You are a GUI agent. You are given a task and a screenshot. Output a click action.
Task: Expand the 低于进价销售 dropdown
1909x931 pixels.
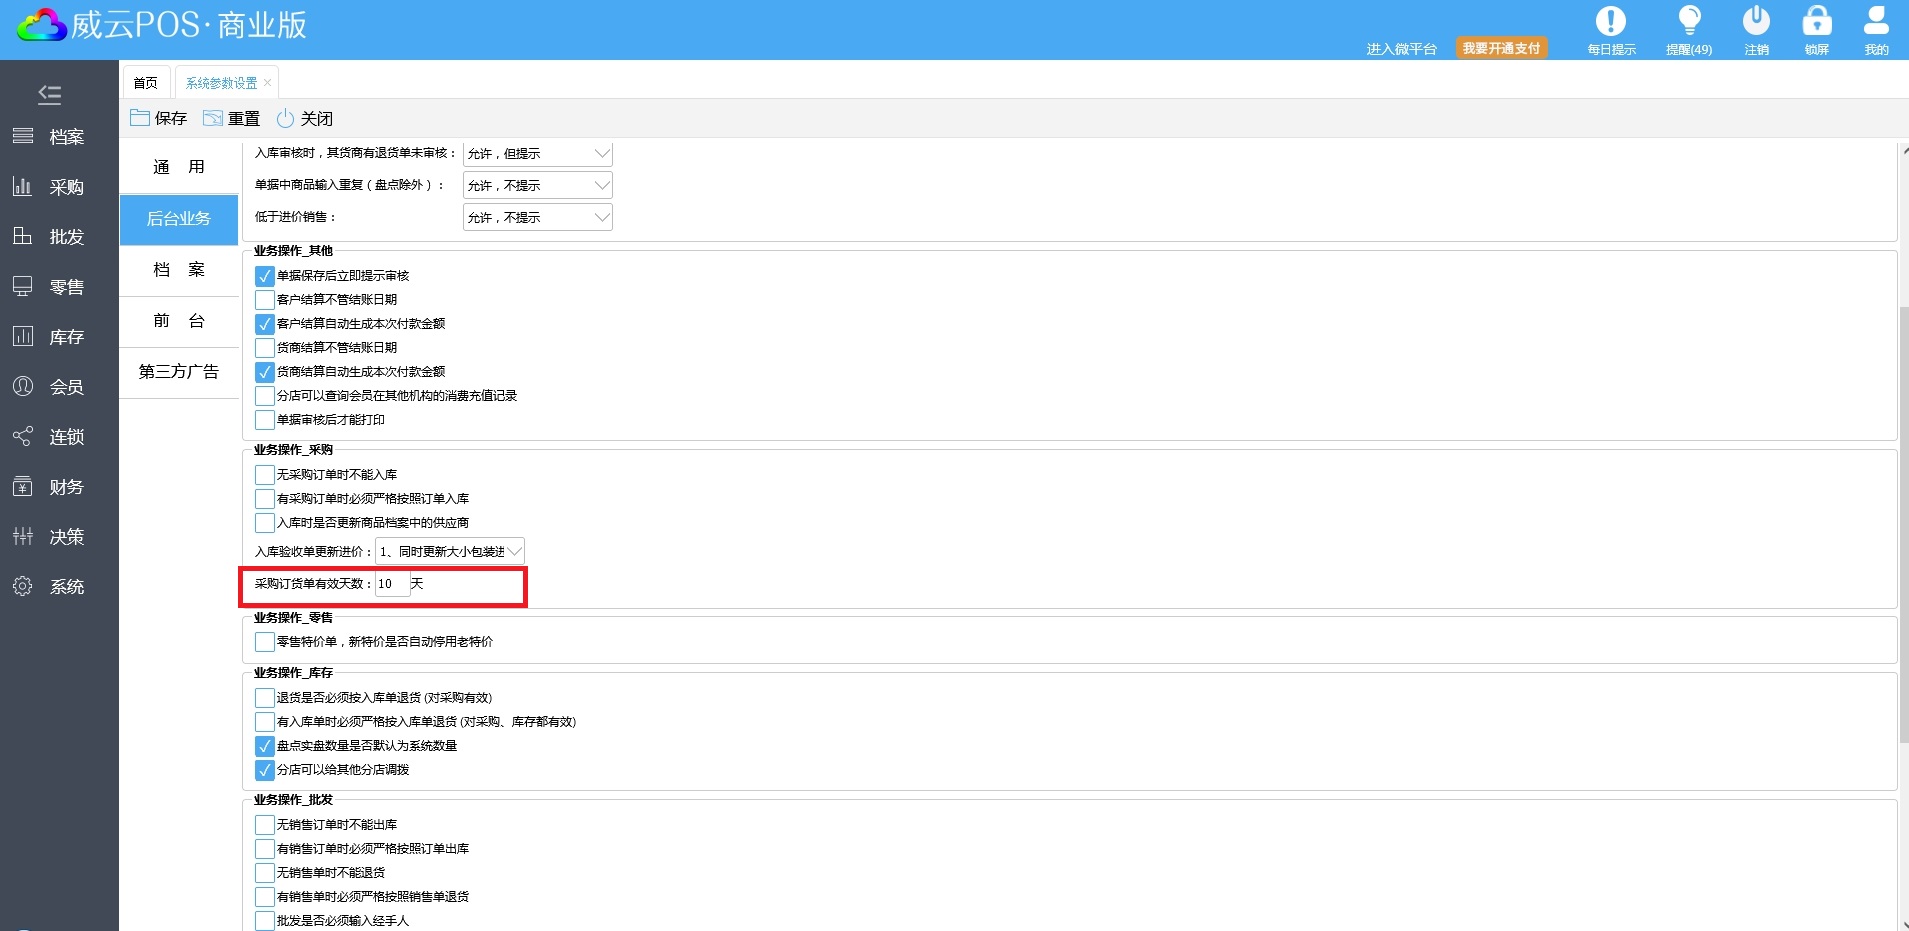tap(601, 217)
